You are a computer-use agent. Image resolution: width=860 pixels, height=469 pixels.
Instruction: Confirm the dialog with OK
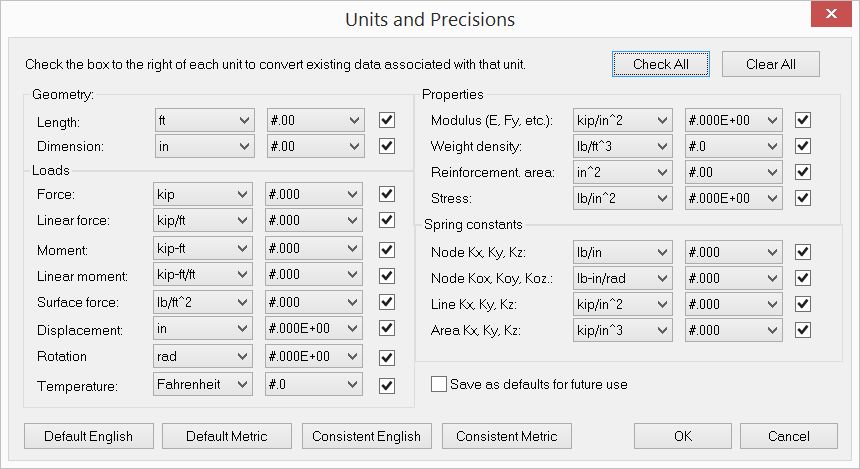point(682,436)
